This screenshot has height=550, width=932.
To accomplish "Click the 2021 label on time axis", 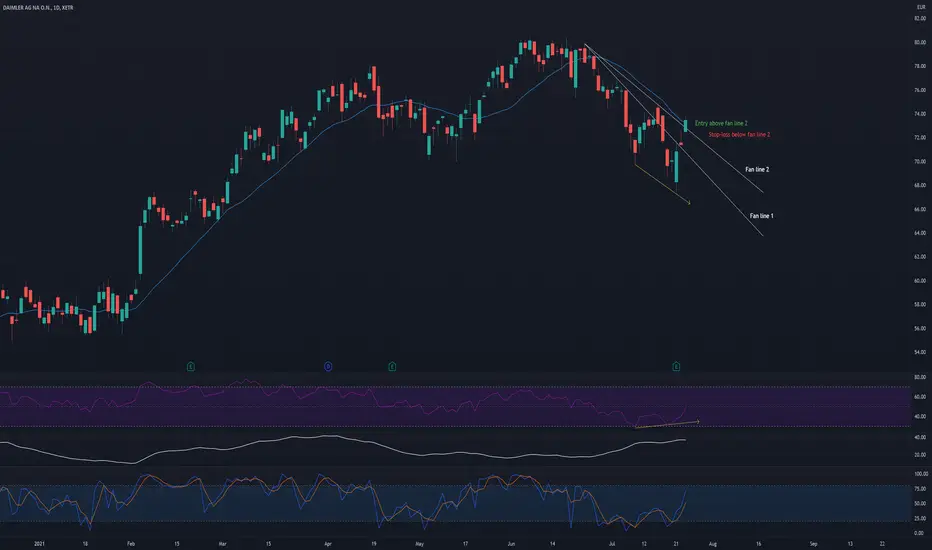I will (x=39, y=543).
